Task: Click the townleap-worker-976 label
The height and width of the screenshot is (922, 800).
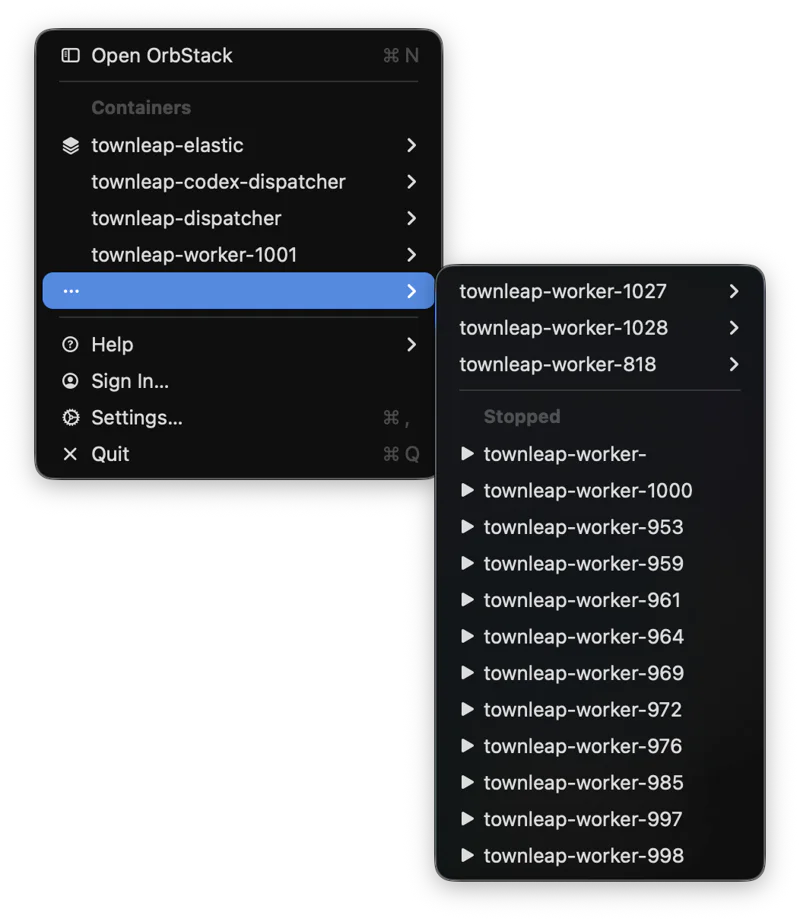Action: click(x=583, y=746)
